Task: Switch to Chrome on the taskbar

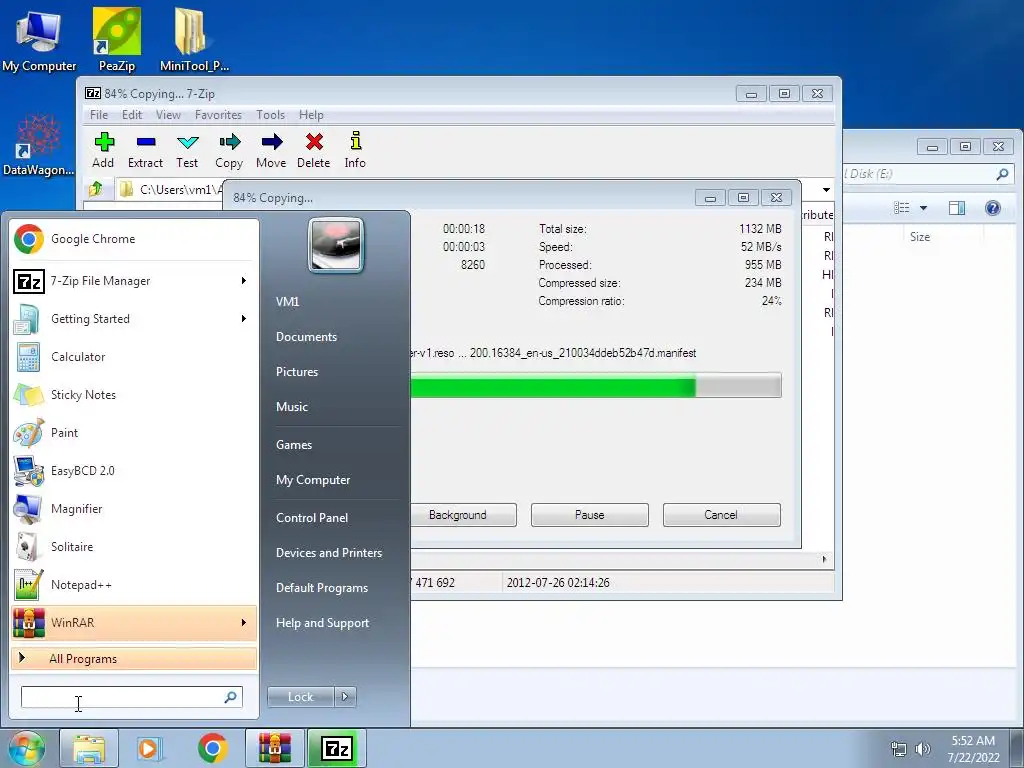Action: point(212,748)
